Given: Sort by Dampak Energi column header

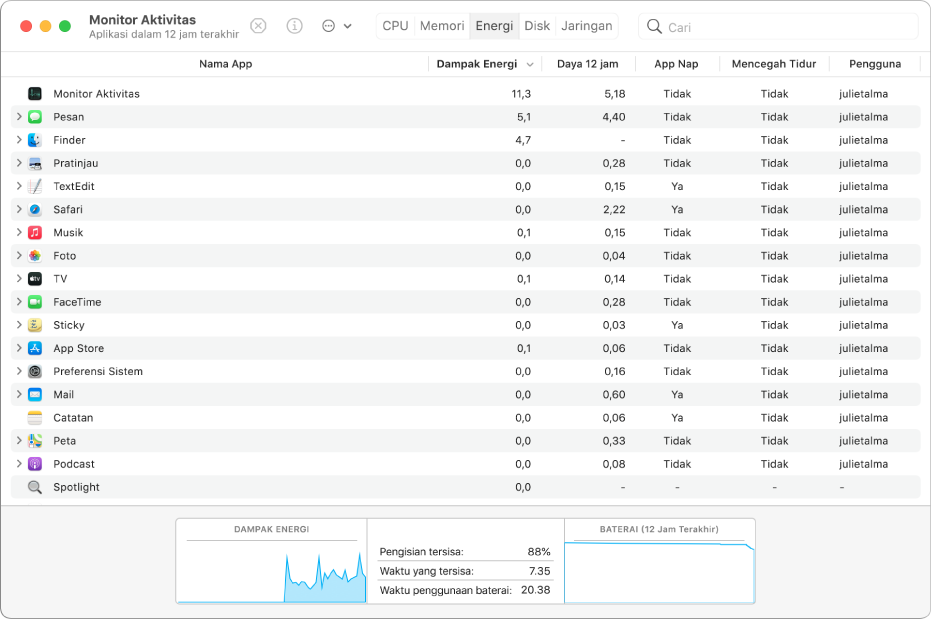Looking at the screenshot, I should coord(484,64).
